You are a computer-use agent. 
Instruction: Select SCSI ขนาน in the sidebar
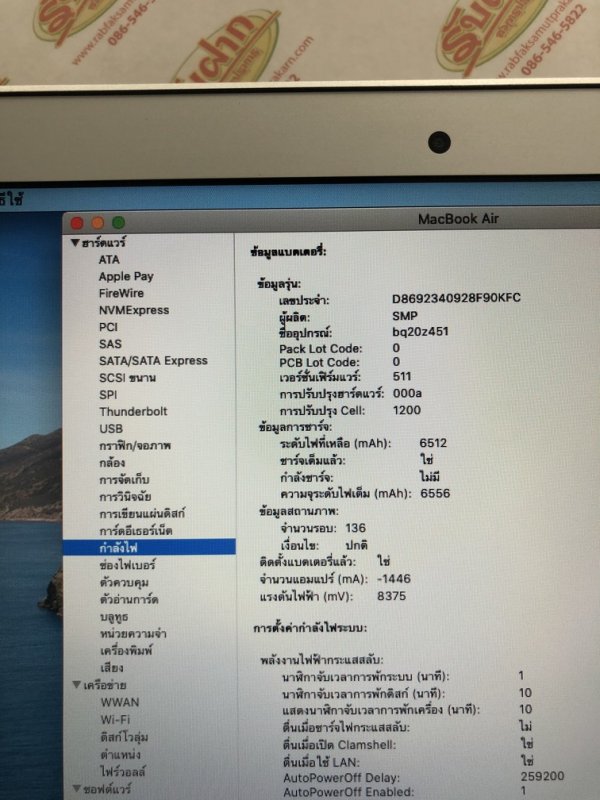tap(128, 378)
